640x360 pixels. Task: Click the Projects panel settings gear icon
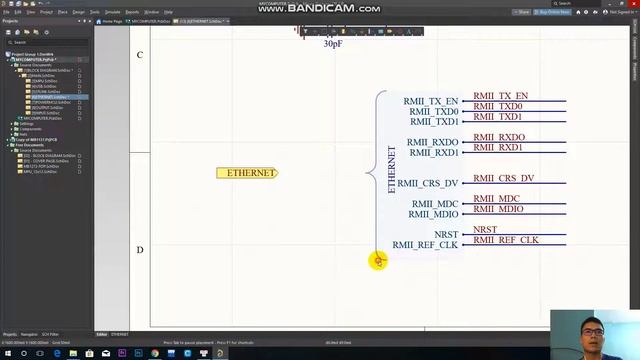coord(47,32)
